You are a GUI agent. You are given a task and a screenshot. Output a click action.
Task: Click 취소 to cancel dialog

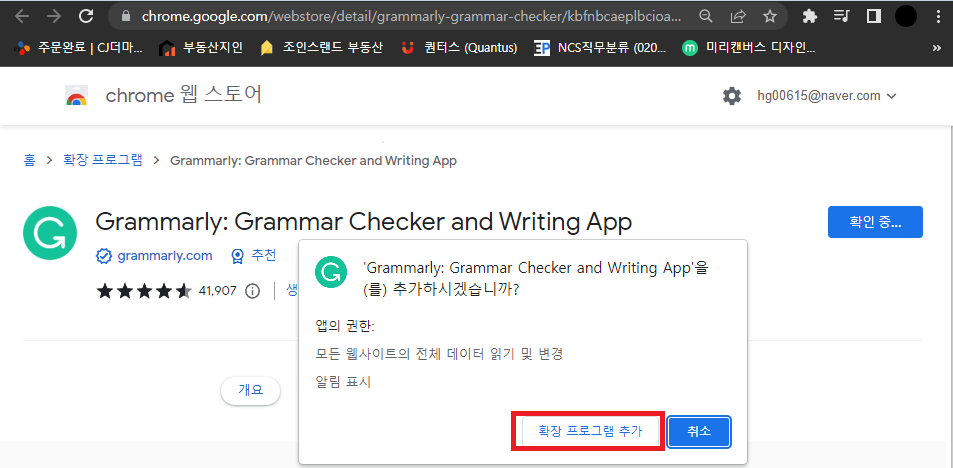pyautogui.click(x=699, y=432)
